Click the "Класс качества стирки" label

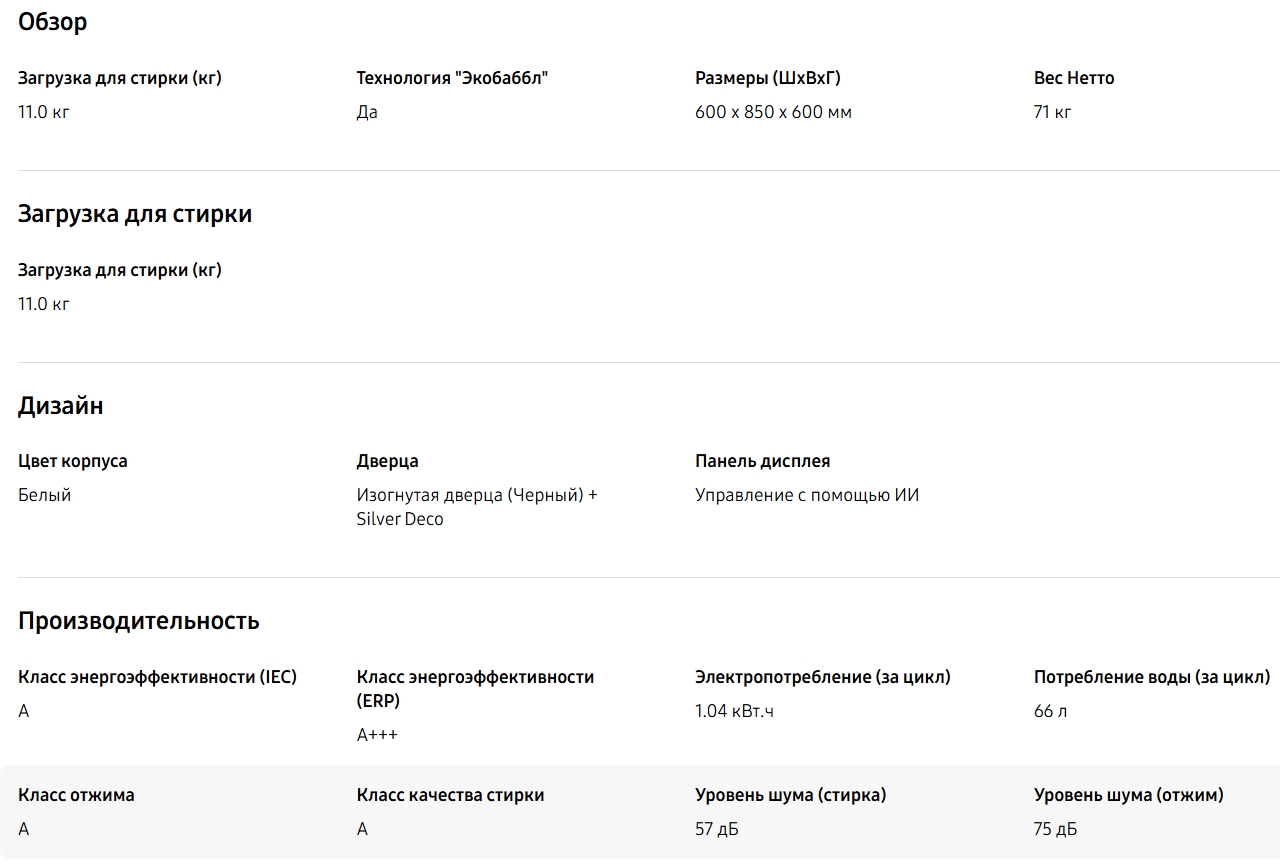point(450,795)
